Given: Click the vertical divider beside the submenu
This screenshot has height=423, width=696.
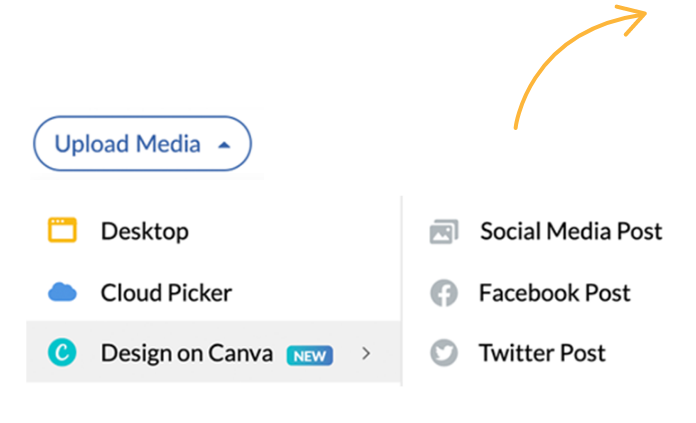Looking at the screenshot, I should click(401, 290).
